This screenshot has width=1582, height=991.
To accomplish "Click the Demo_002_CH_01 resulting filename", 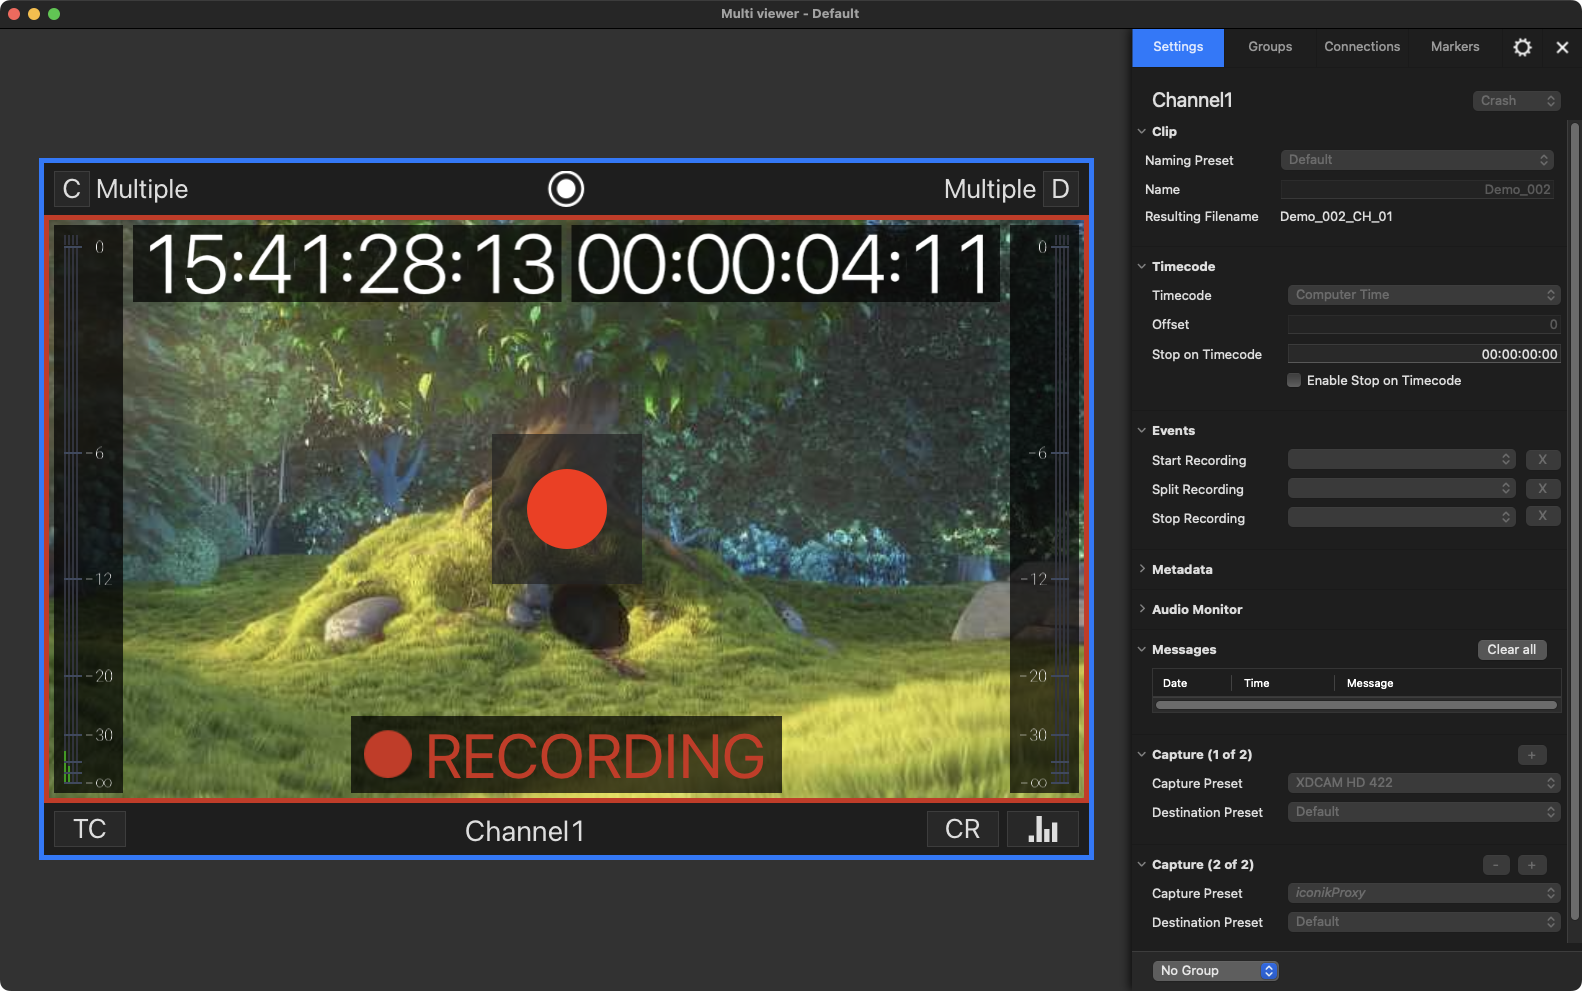I will click(x=1336, y=216).
